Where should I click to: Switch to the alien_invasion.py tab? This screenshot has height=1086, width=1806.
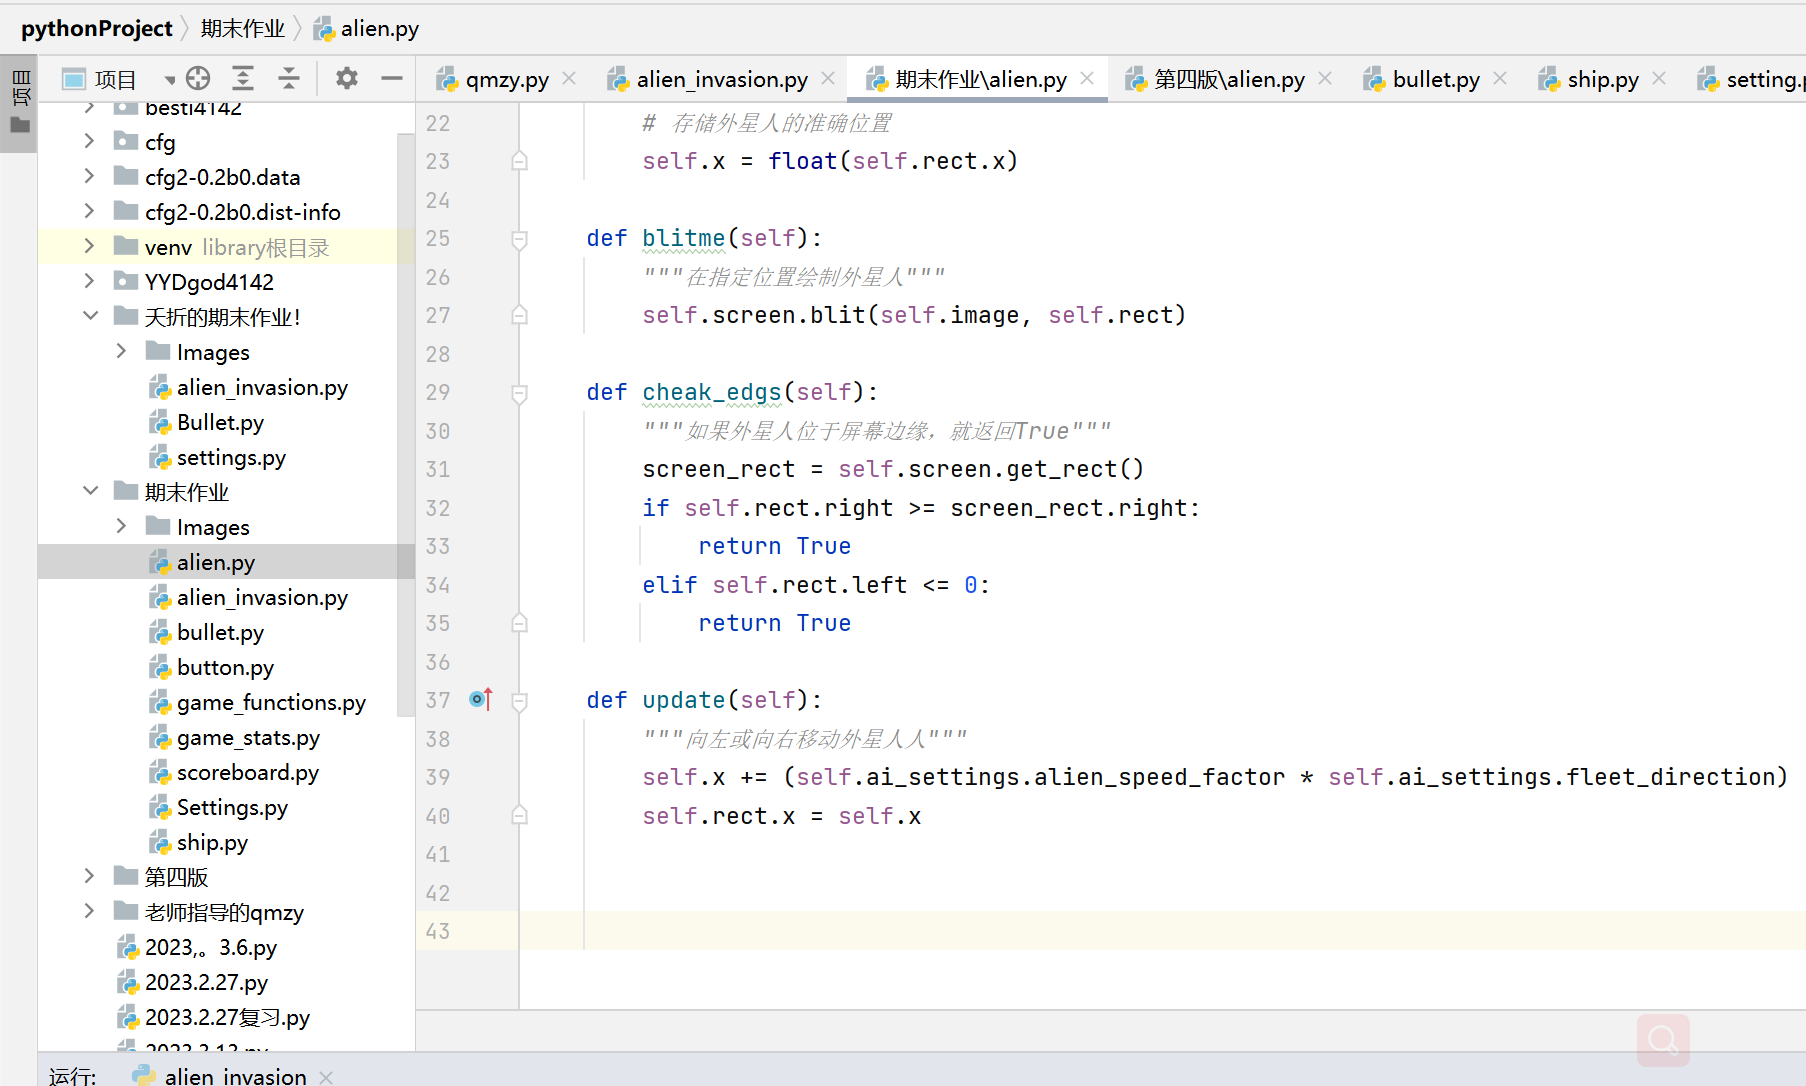tap(721, 79)
